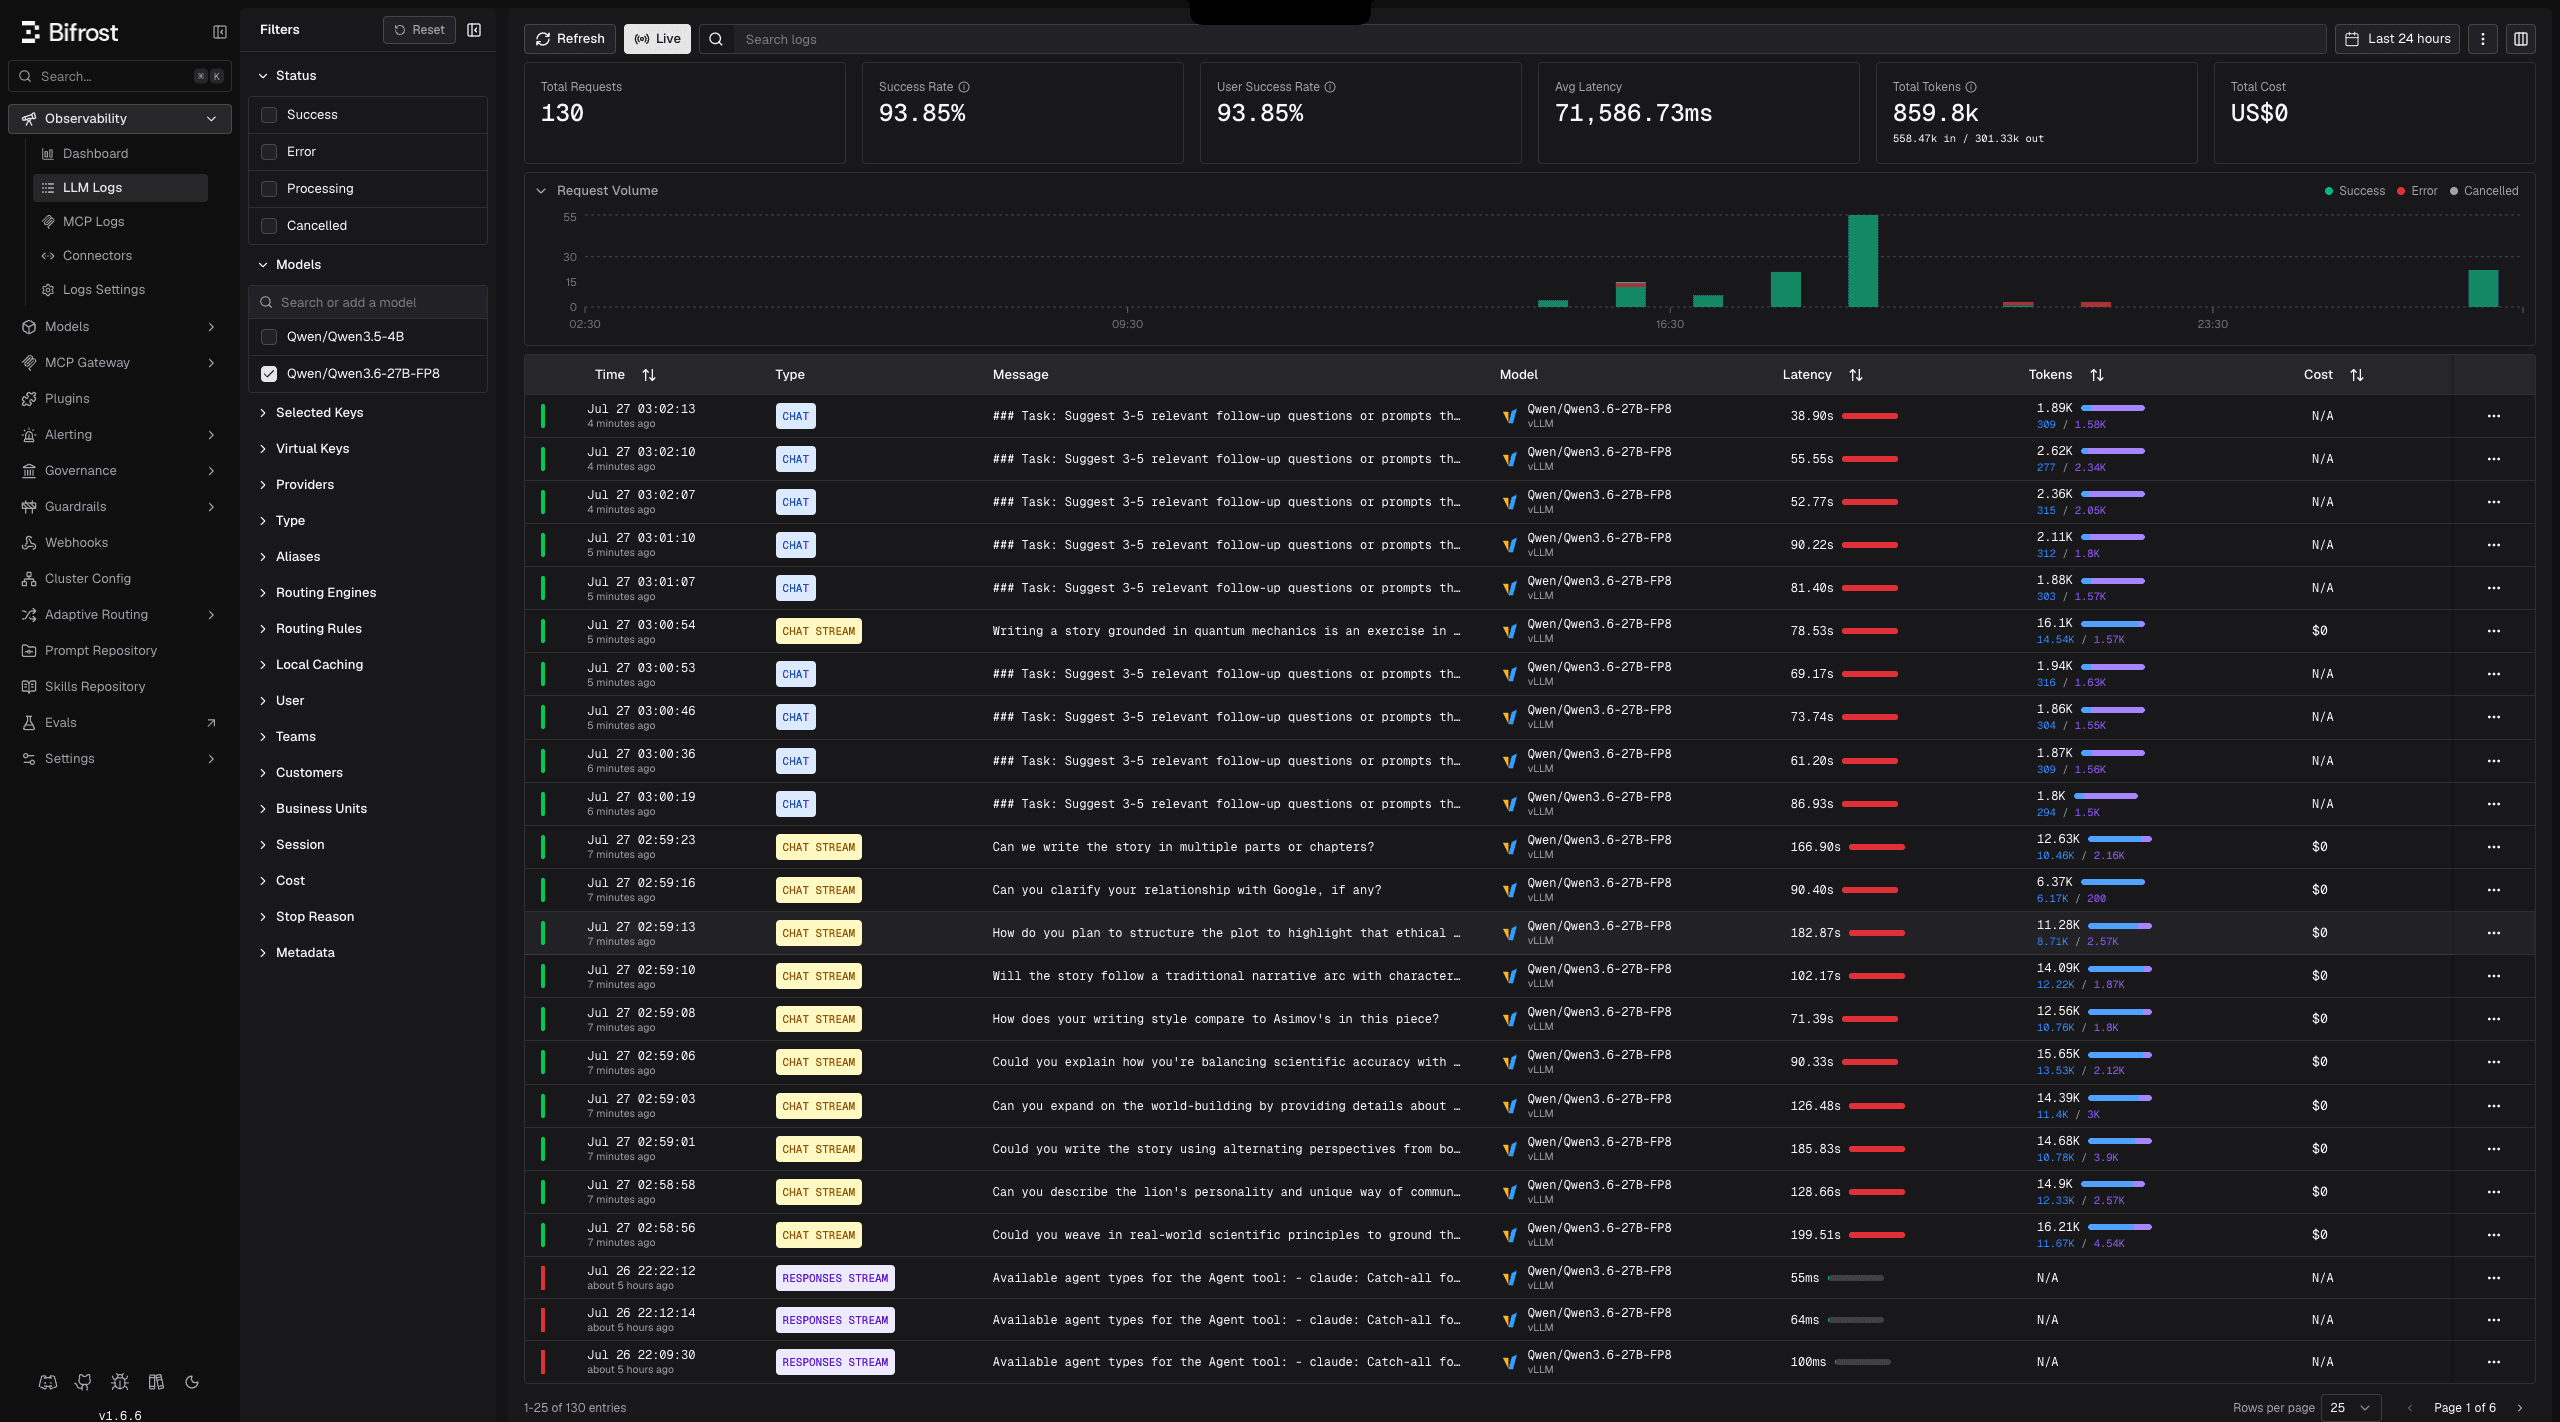
Task: Click the Refresh button
Action: point(570,39)
